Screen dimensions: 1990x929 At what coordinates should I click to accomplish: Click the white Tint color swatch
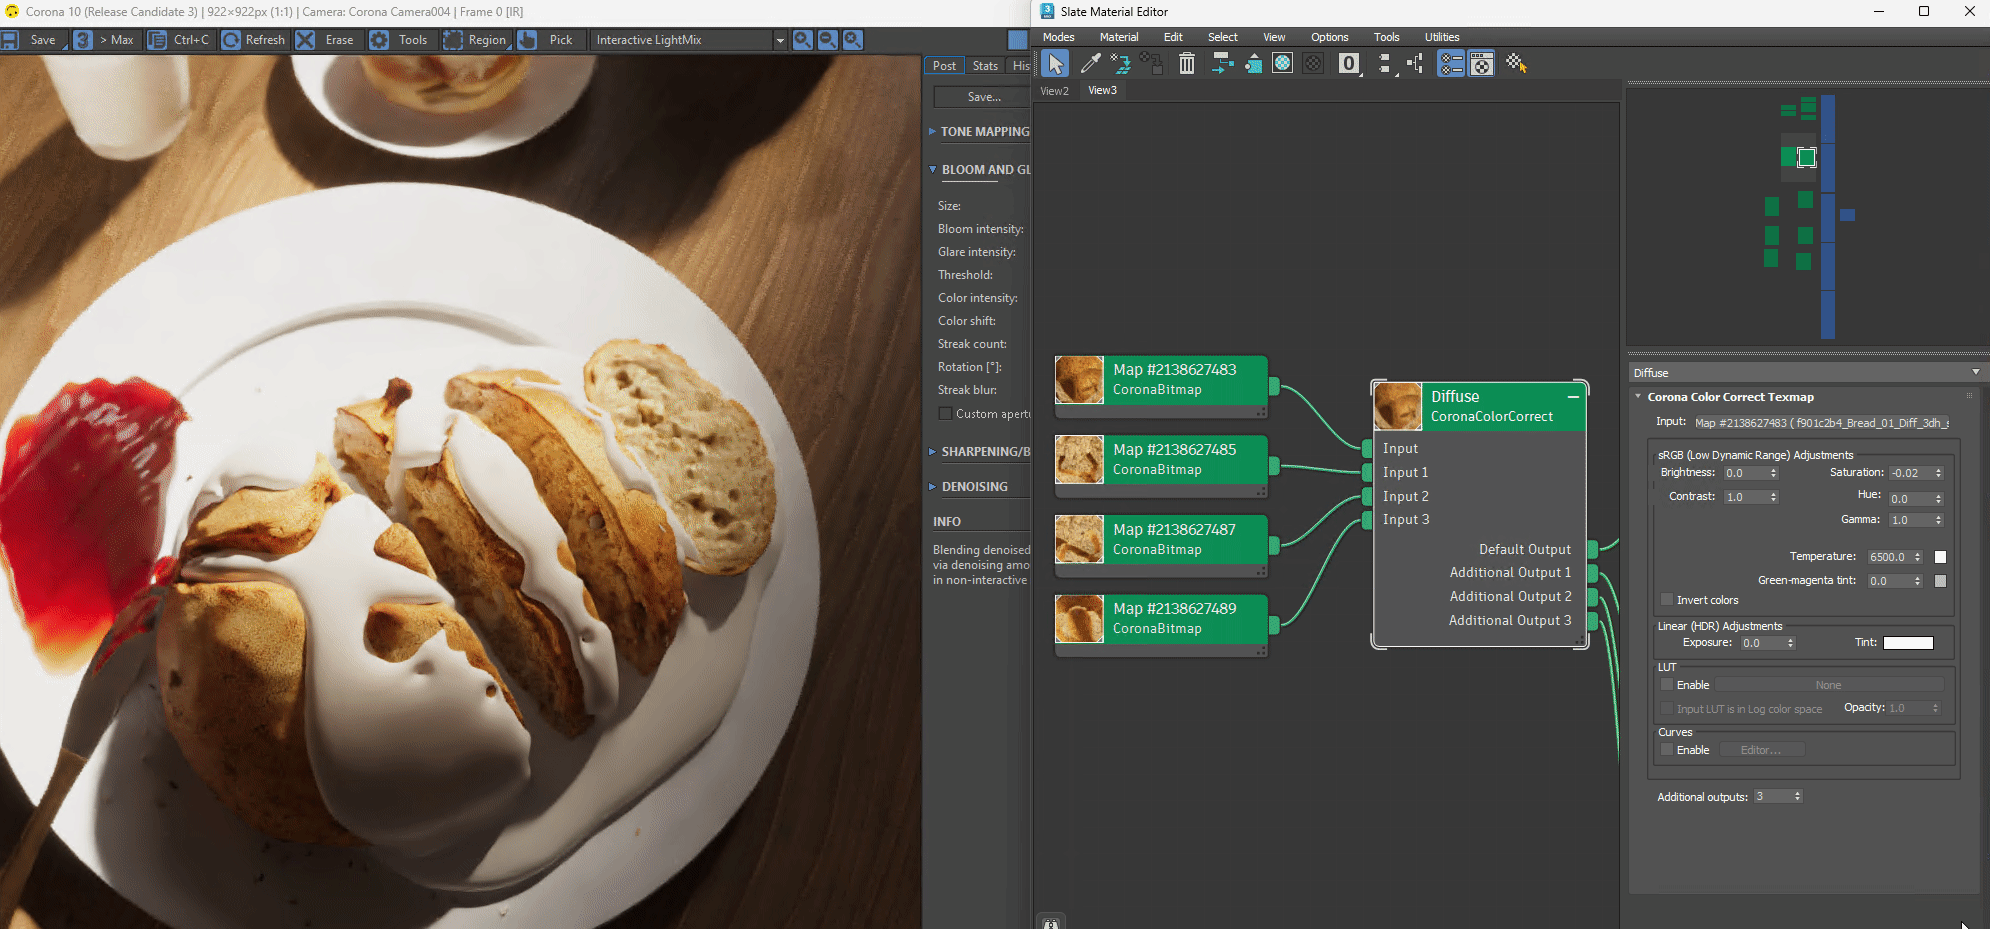pos(1908,643)
